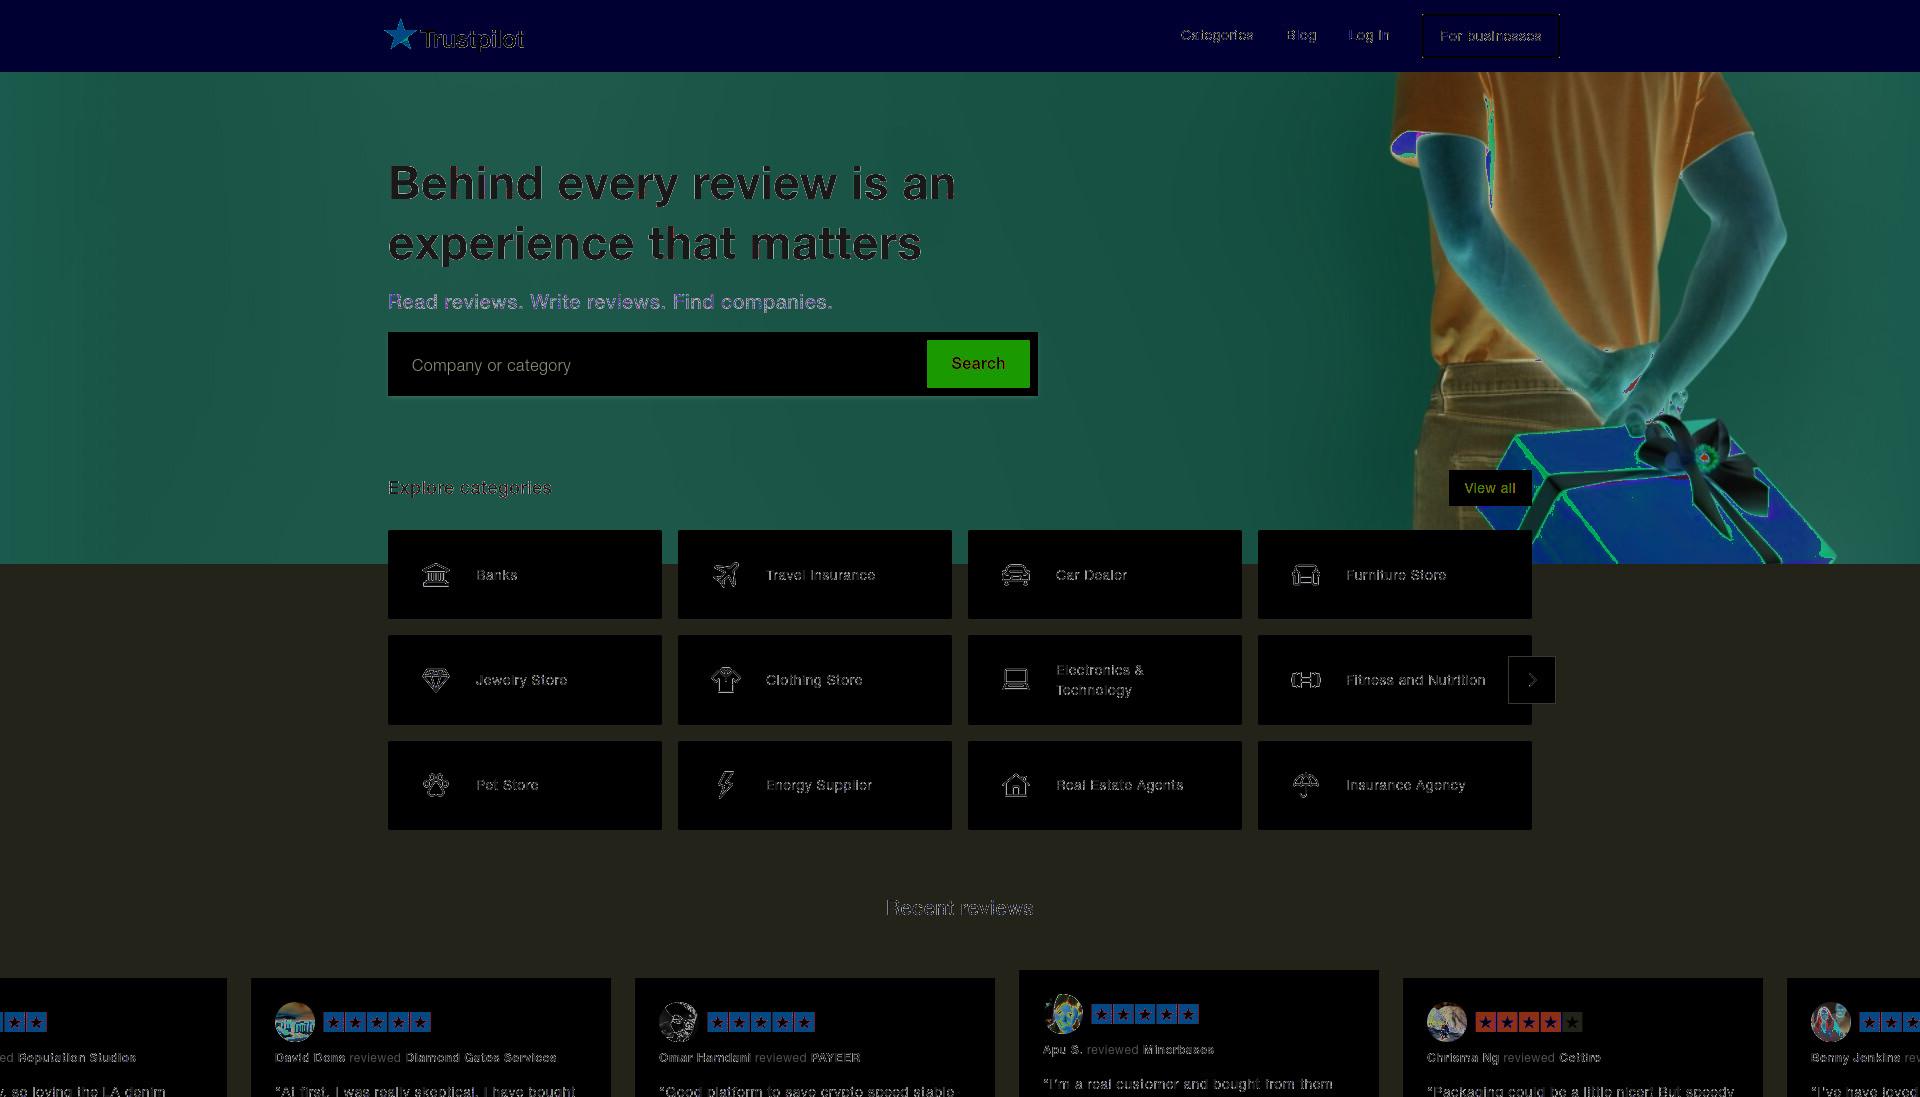This screenshot has height=1097, width=1920.
Task: Open Minerbases company link
Action: click(1178, 1049)
